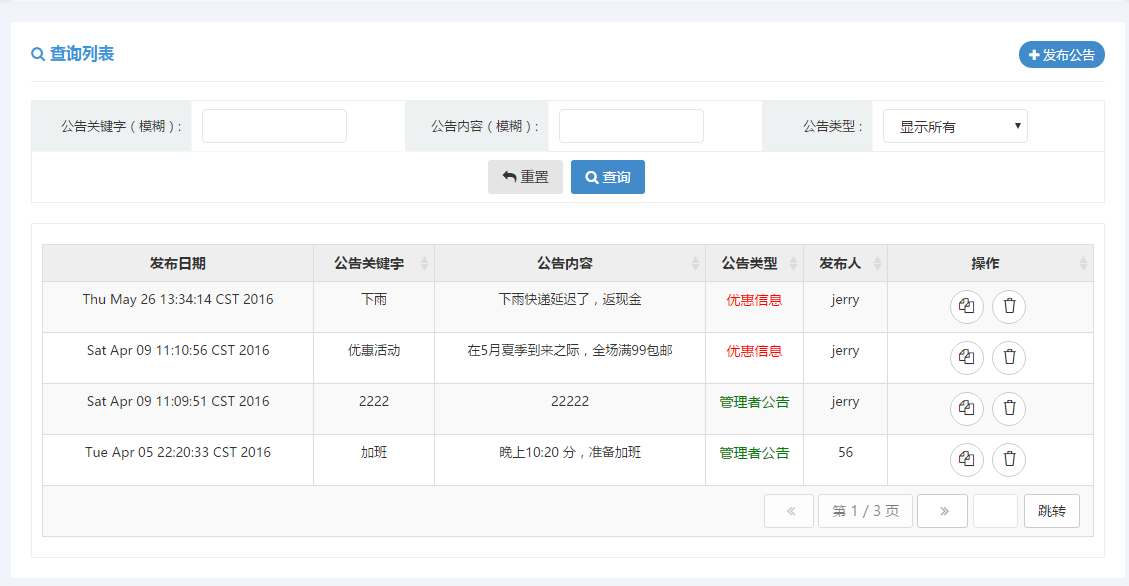The width and height of the screenshot is (1129, 586).
Task: Click the date Thu May 26 13:34:14 CST 2016
Action: 178,299
